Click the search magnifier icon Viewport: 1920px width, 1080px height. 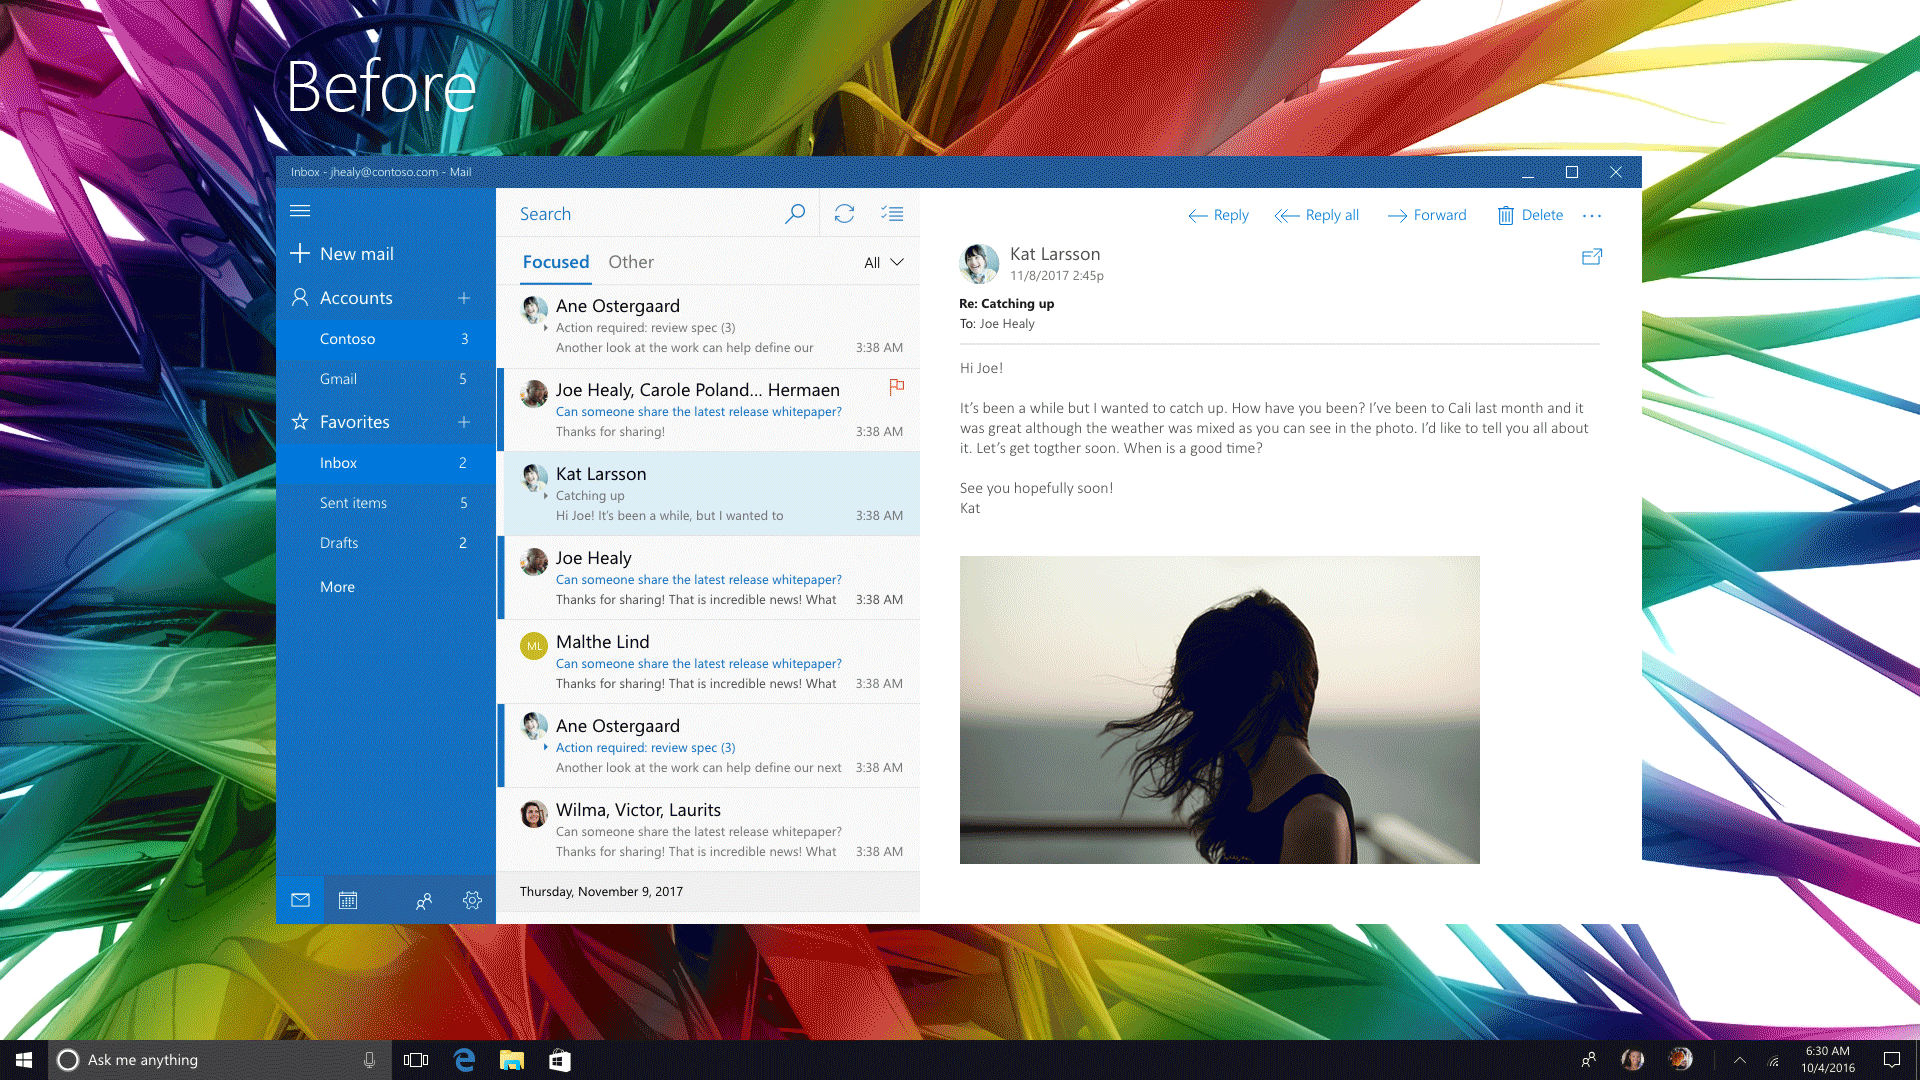[x=795, y=214]
